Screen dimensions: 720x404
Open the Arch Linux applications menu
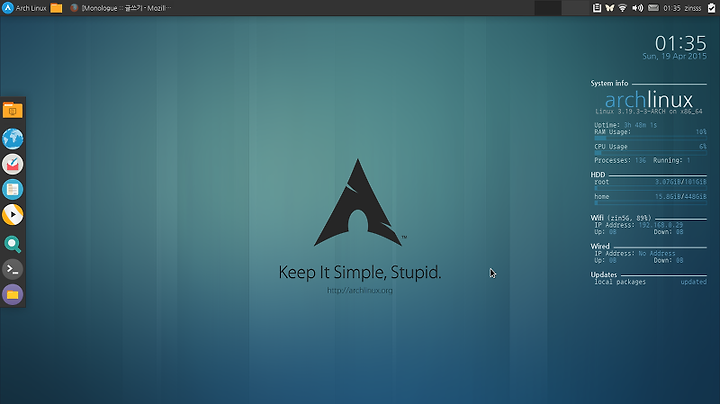[x=24, y=8]
